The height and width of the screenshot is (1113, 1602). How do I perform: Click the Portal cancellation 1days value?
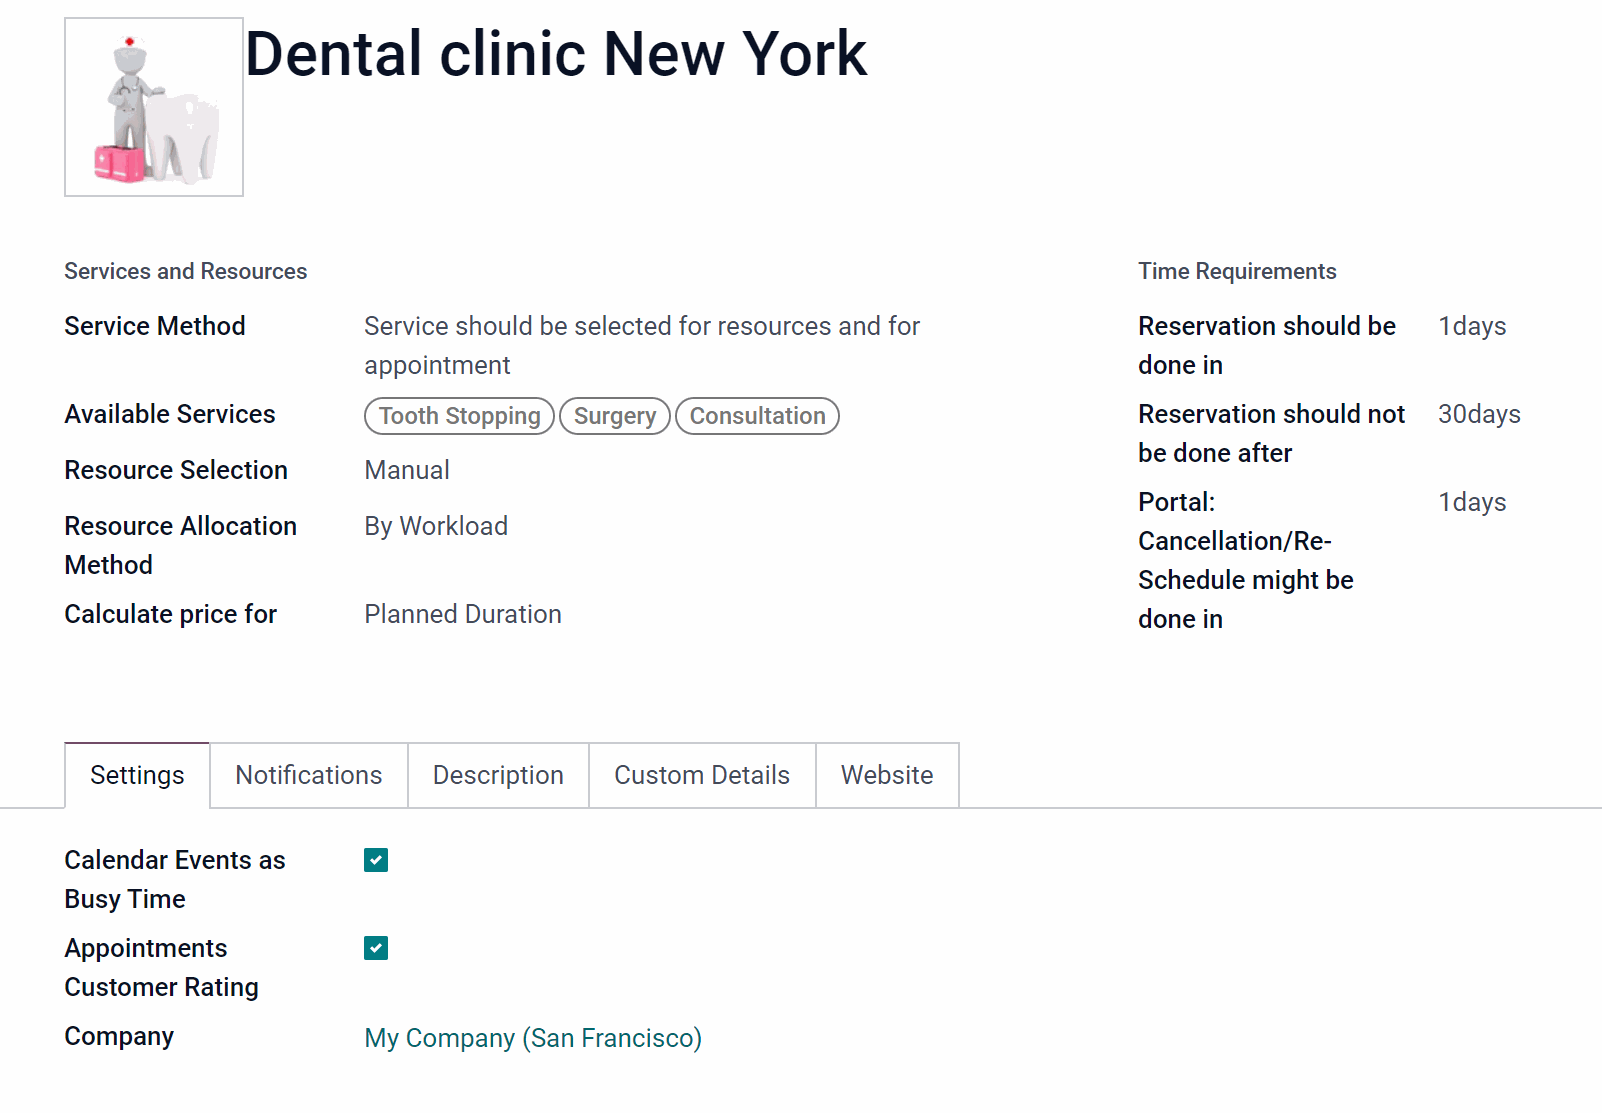coord(1472,502)
